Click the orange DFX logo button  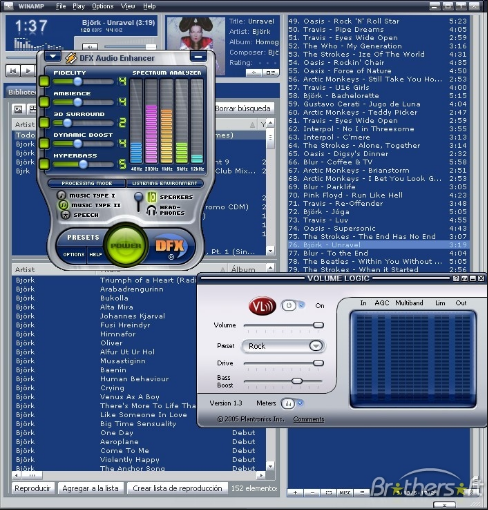170,246
